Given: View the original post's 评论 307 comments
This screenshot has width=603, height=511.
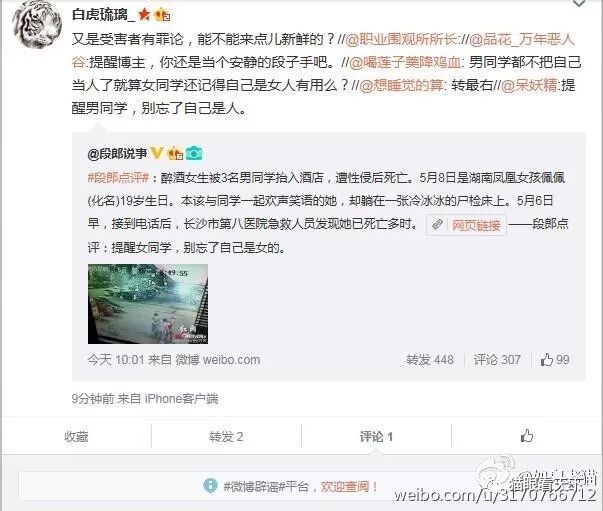Looking at the screenshot, I should click(497, 360).
